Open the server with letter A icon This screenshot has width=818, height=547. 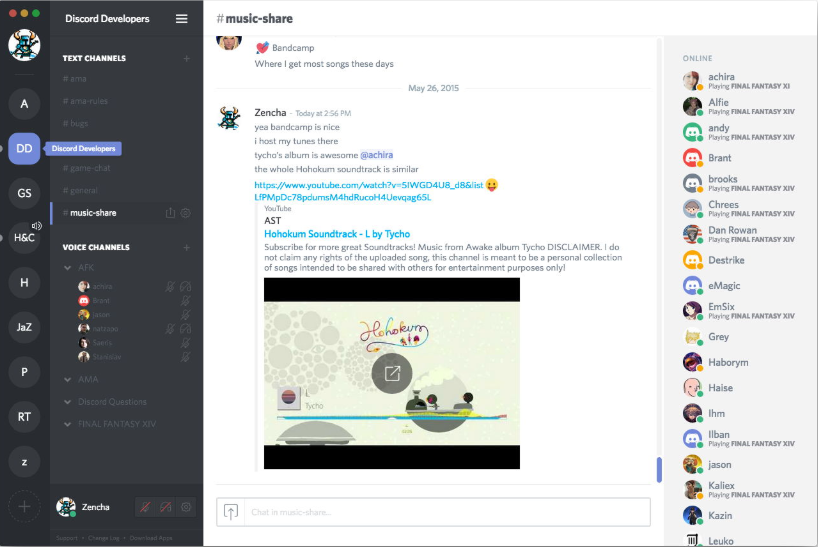[x=24, y=104]
